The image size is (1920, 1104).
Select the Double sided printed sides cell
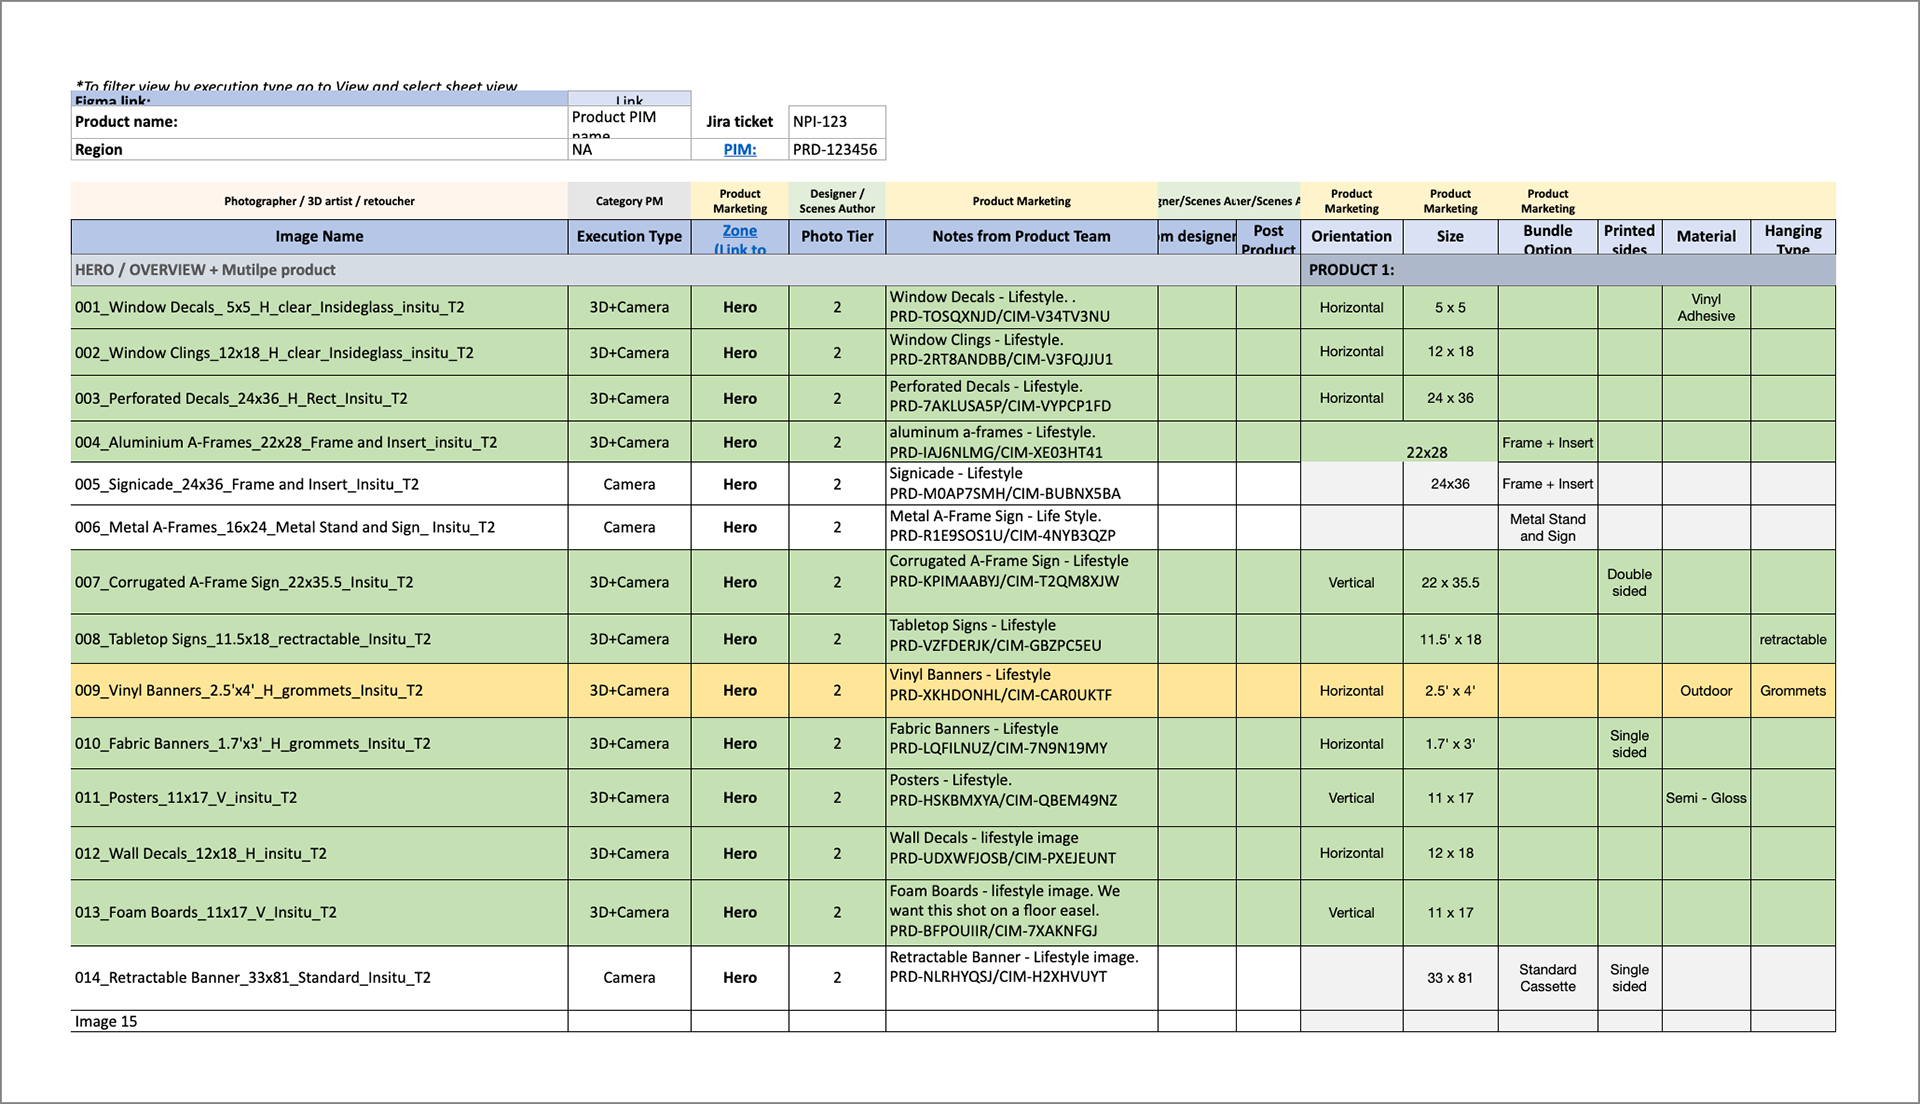coord(1629,582)
